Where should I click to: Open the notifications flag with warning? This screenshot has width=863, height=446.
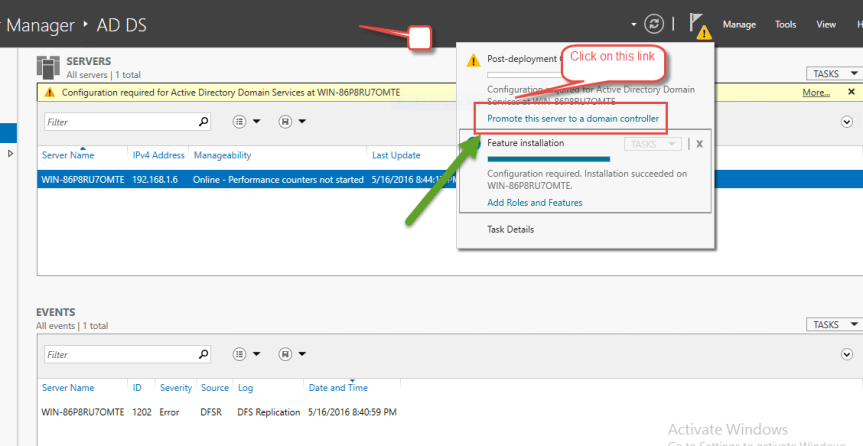[701, 25]
